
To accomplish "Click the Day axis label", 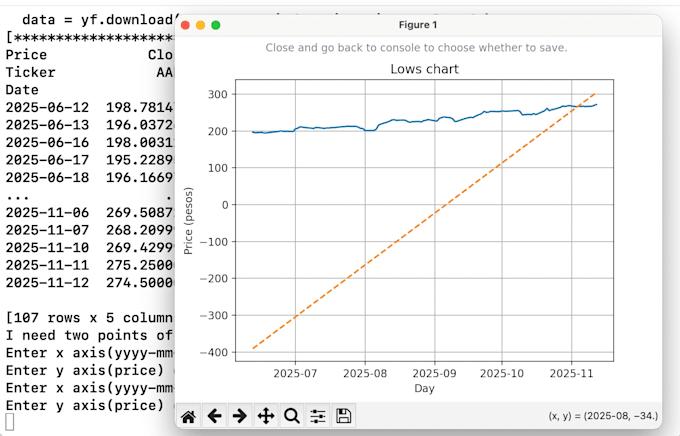I will click(x=425, y=388).
